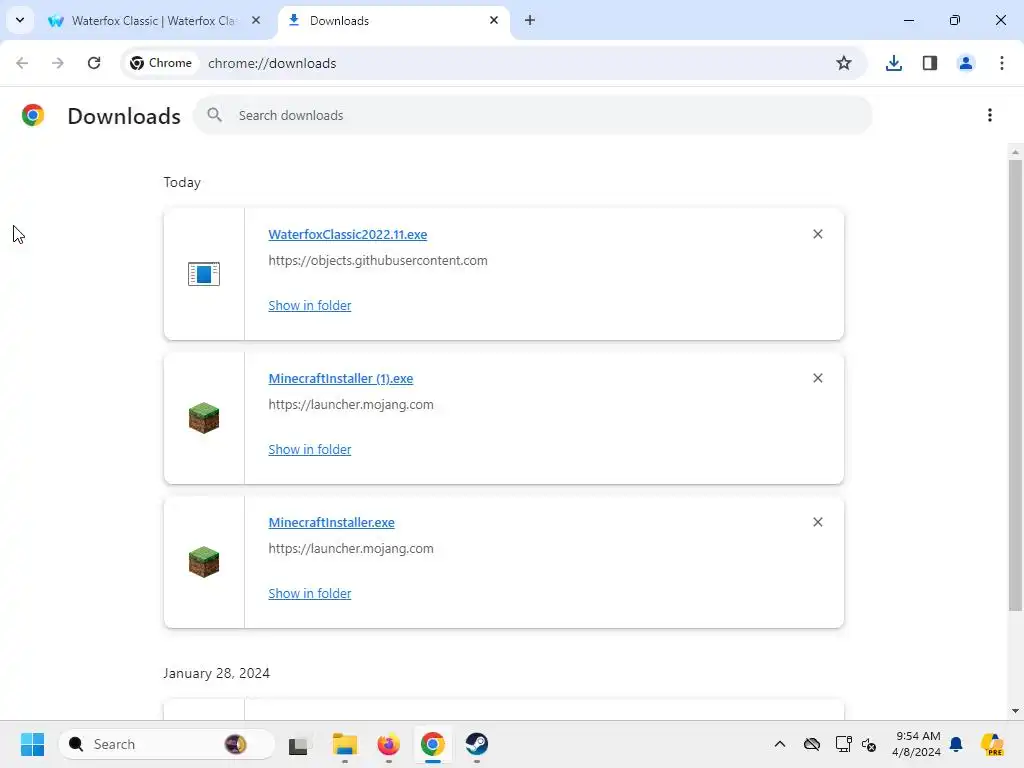Click the PRE badge tray icon
The image size is (1024, 768).
tap(992, 744)
